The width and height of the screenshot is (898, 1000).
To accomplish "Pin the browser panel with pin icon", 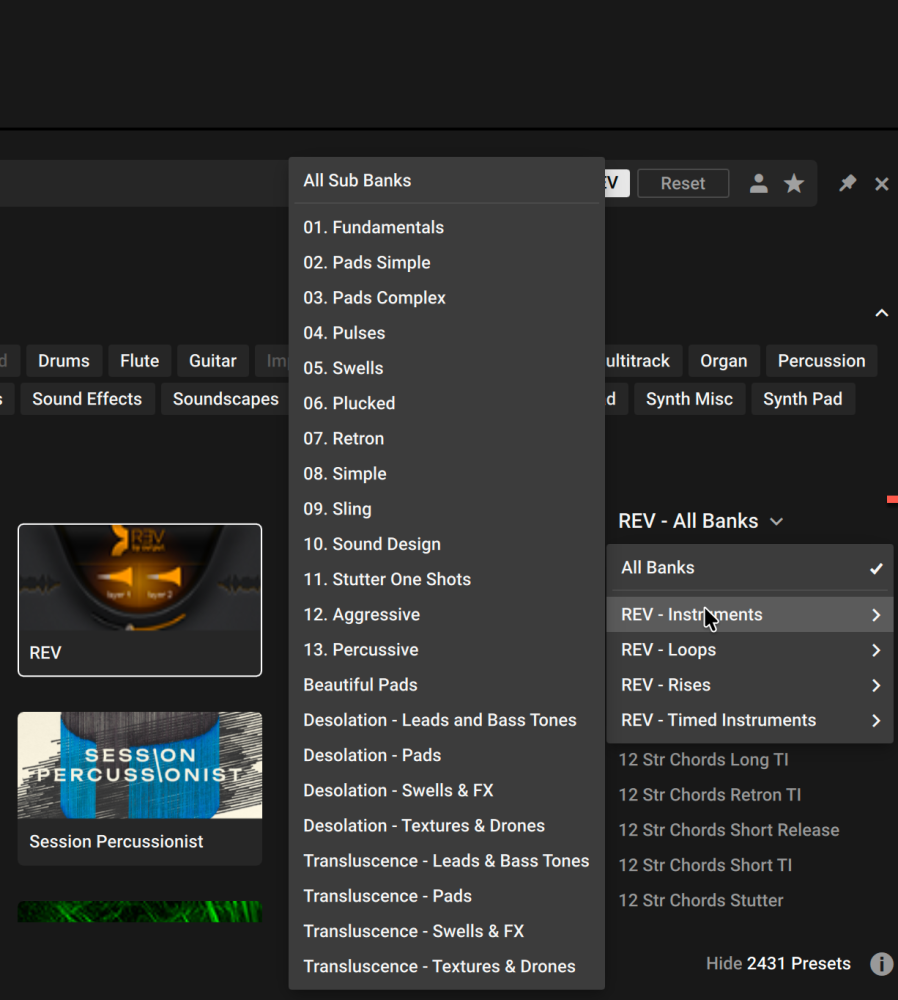I will coord(847,184).
